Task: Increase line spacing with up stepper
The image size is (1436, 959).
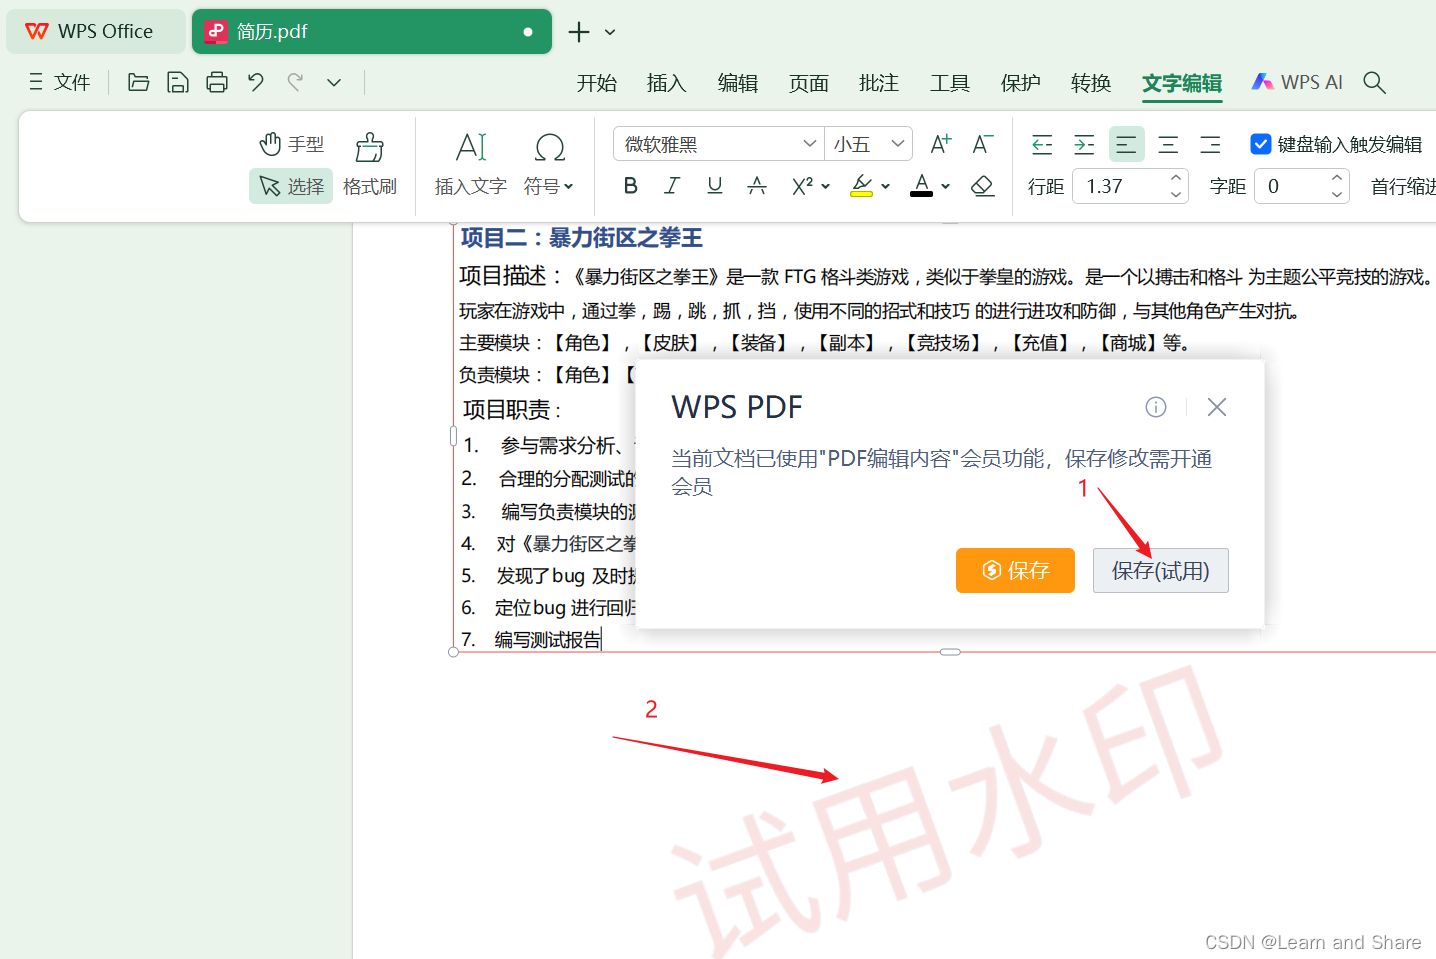Action: [x=1176, y=178]
